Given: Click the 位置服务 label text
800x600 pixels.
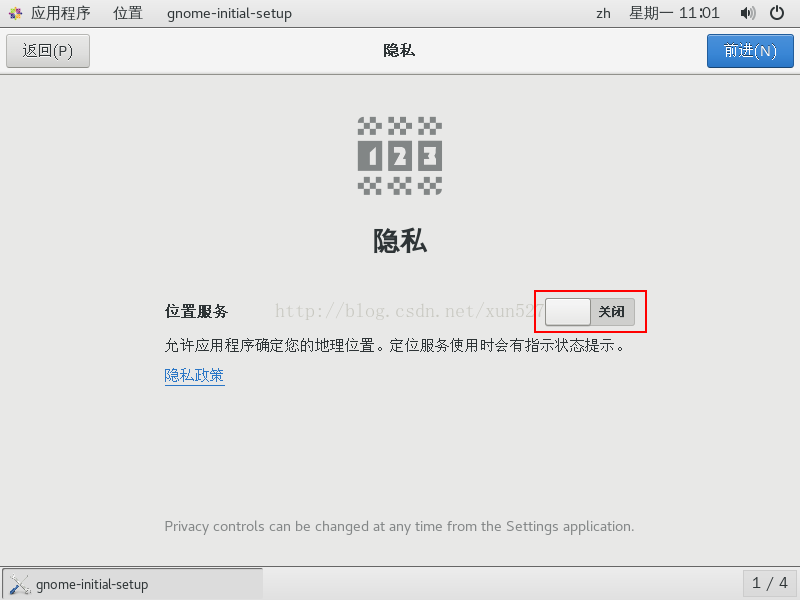Looking at the screenshot, I should pyautogui.click(x=196, y=311).
